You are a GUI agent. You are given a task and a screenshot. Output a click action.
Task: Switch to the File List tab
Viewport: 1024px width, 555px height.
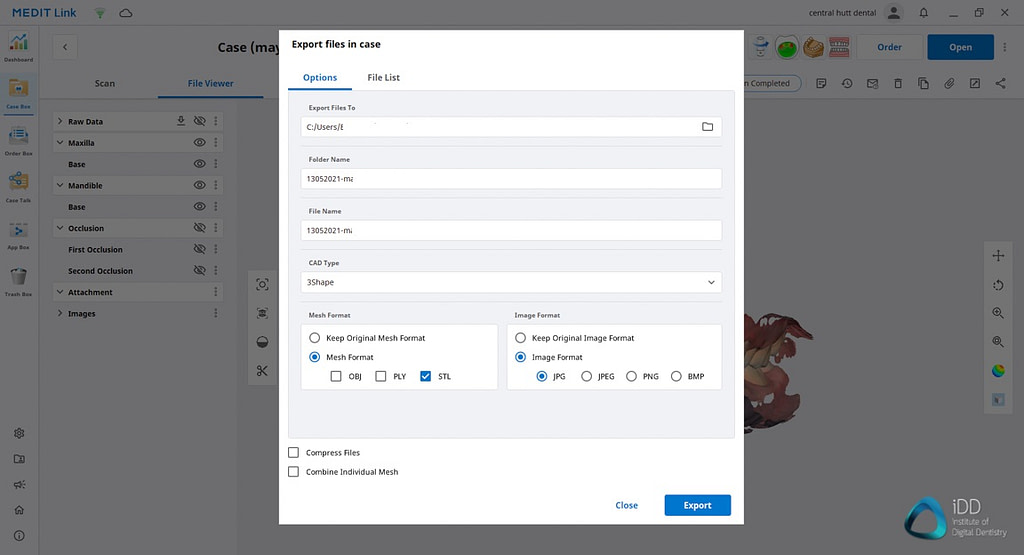point(383,77)
